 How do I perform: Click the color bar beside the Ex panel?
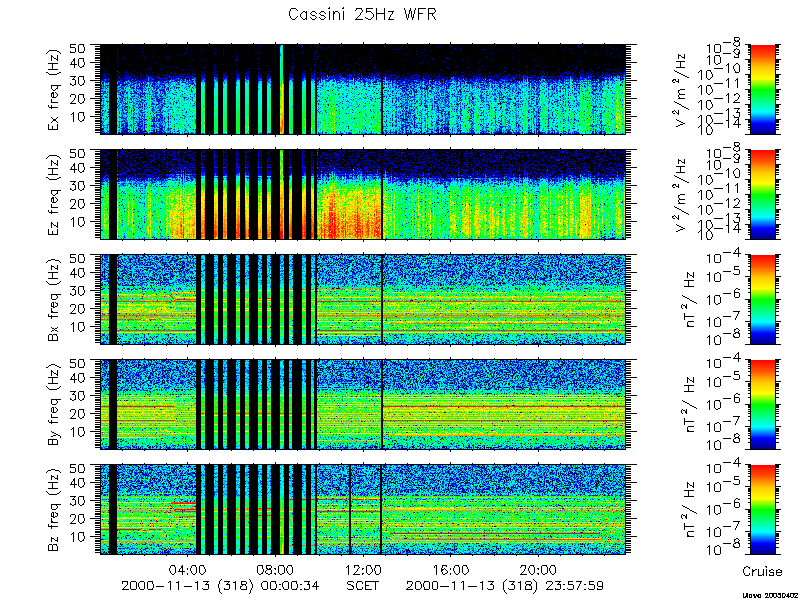tap(763, 89)
